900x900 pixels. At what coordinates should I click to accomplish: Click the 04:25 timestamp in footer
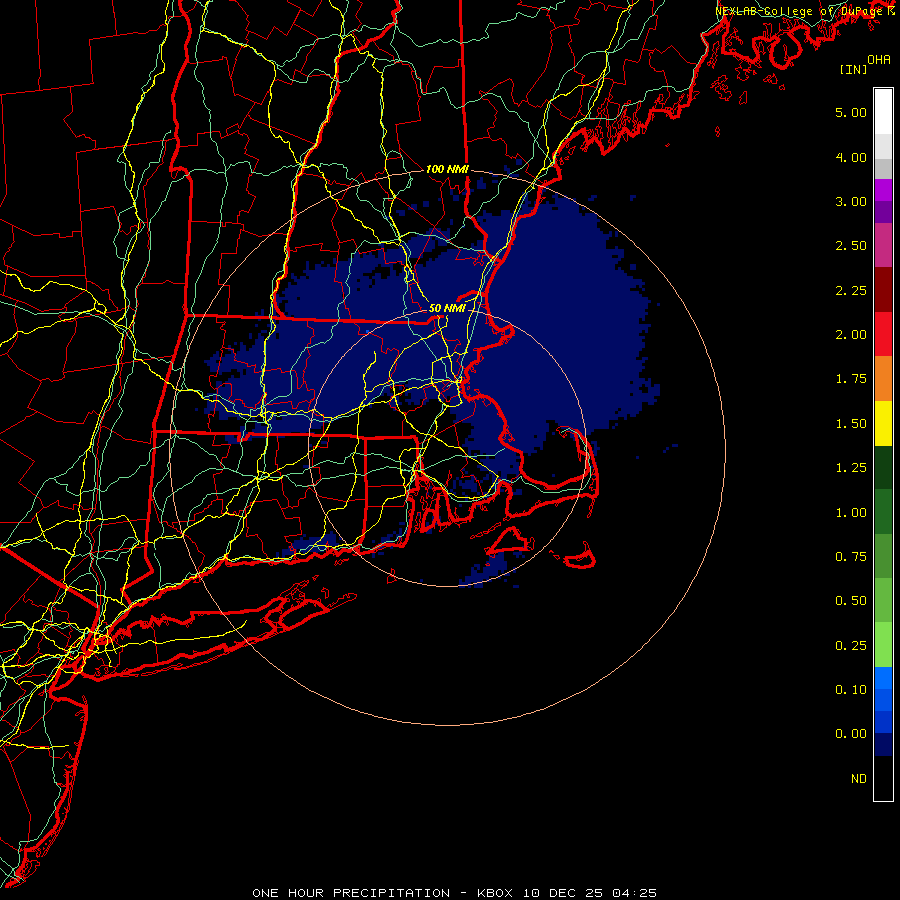(x=634, y=893)
